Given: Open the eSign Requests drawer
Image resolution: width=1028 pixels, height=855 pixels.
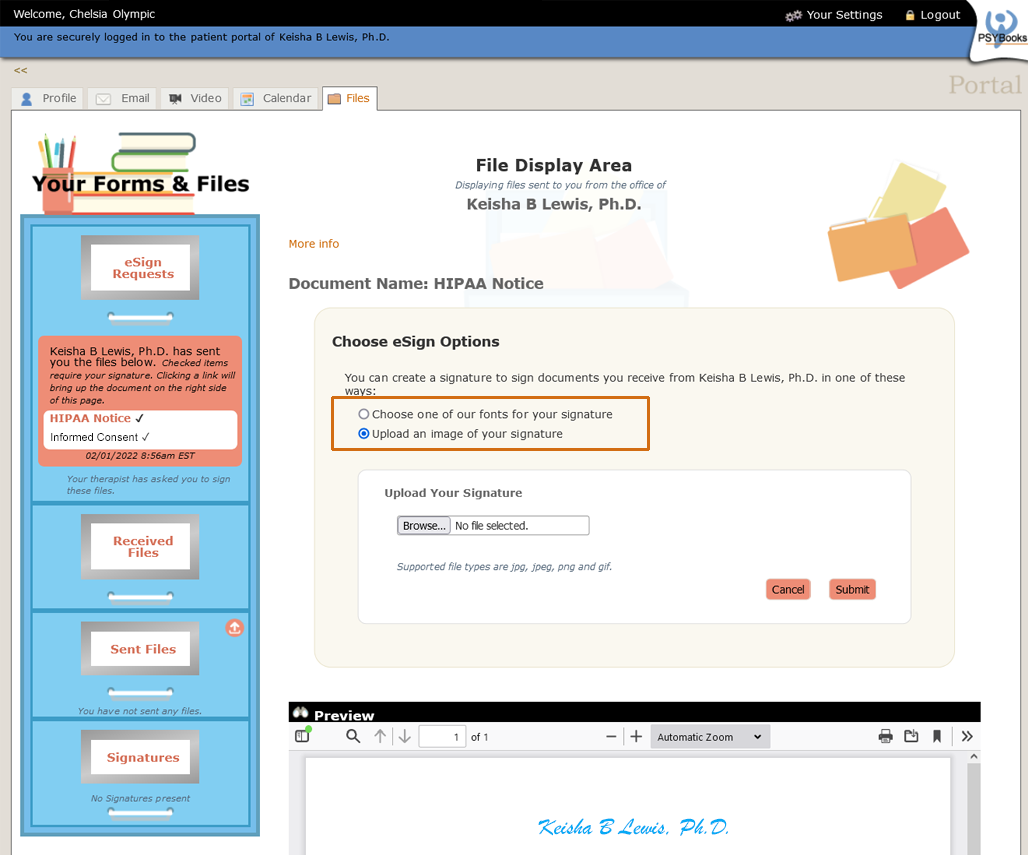Looking at the screenshot, I should coord(140,268).
